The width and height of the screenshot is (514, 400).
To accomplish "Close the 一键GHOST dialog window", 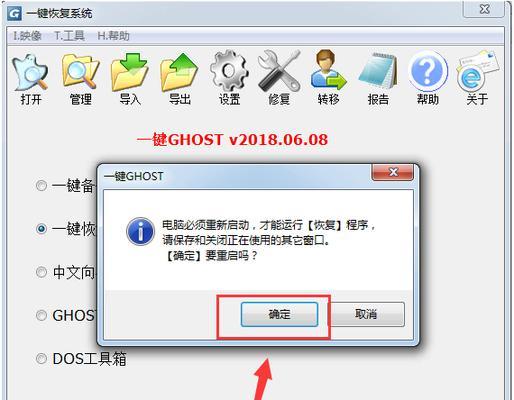I will pos(393,173).
